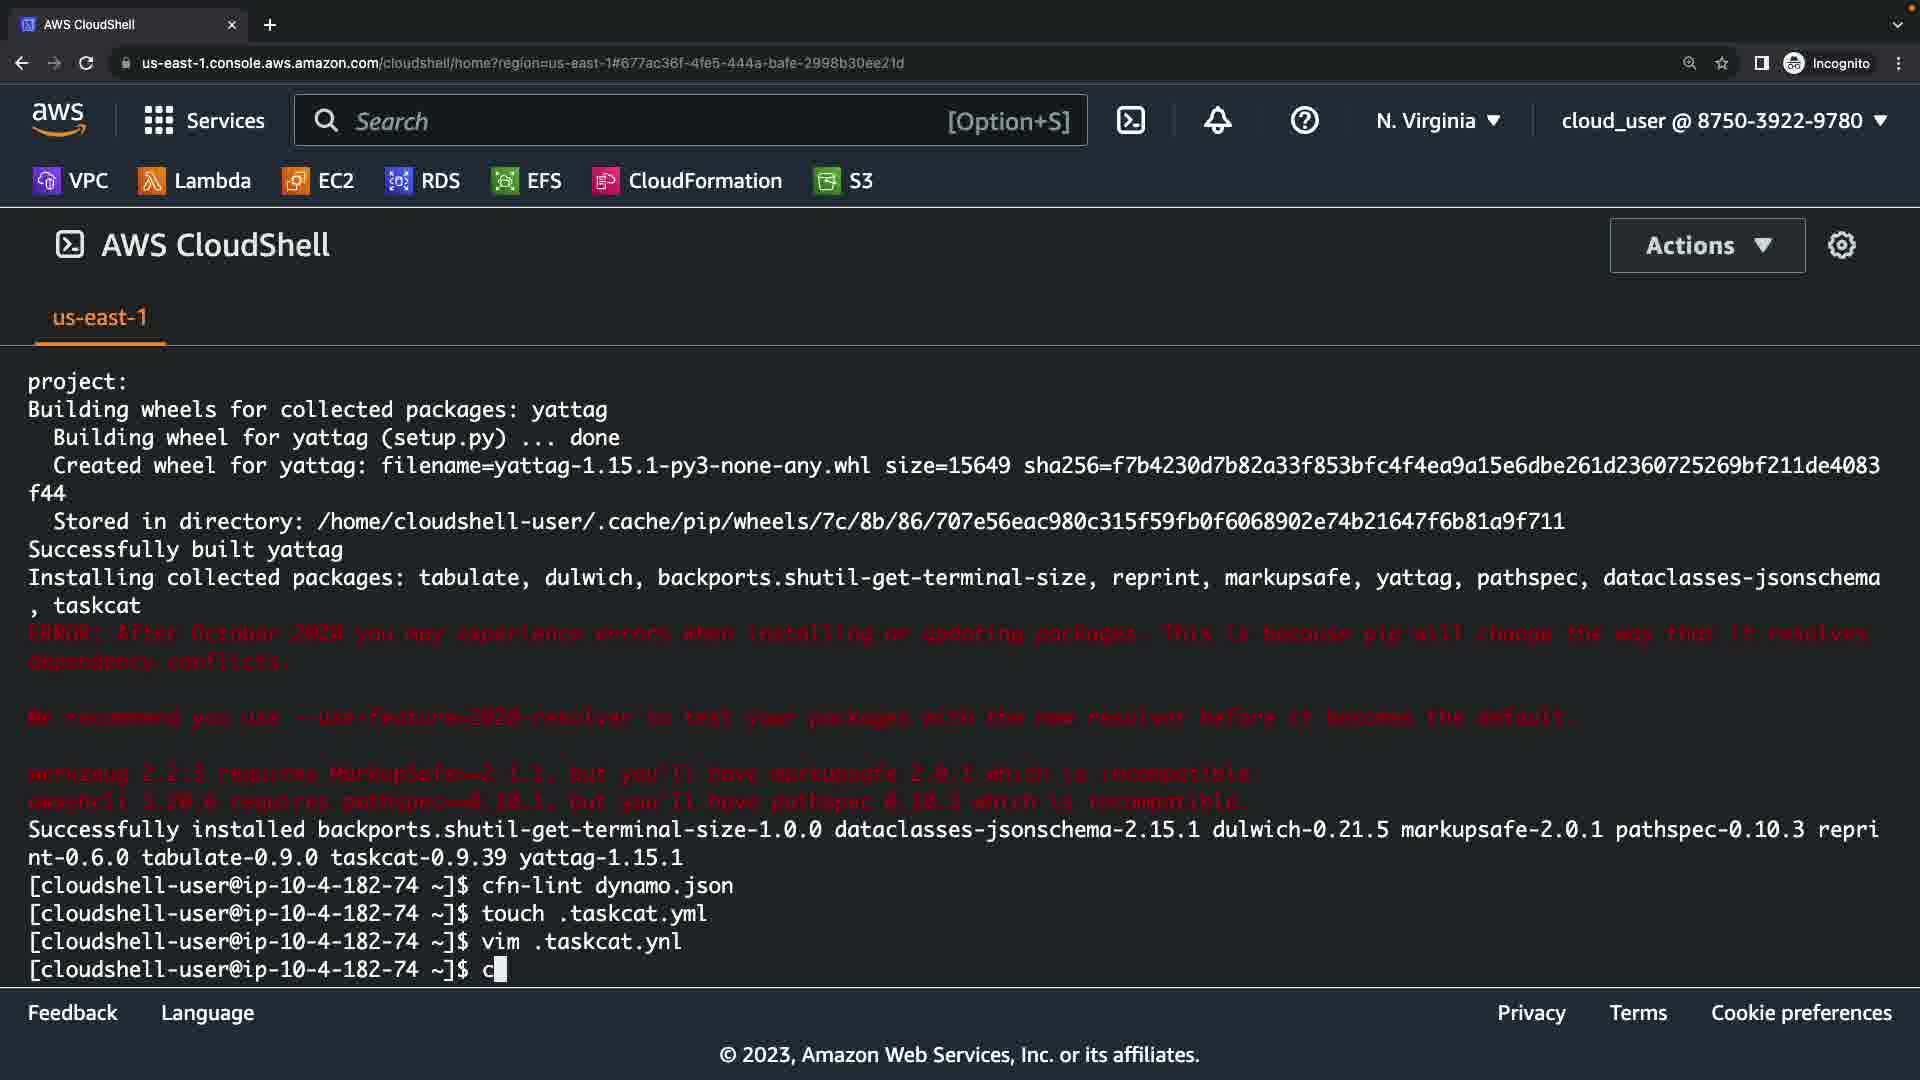Expand the cloud_user account menu
This screenshot has height=1080, width=1920.
tap(1724, 121)
